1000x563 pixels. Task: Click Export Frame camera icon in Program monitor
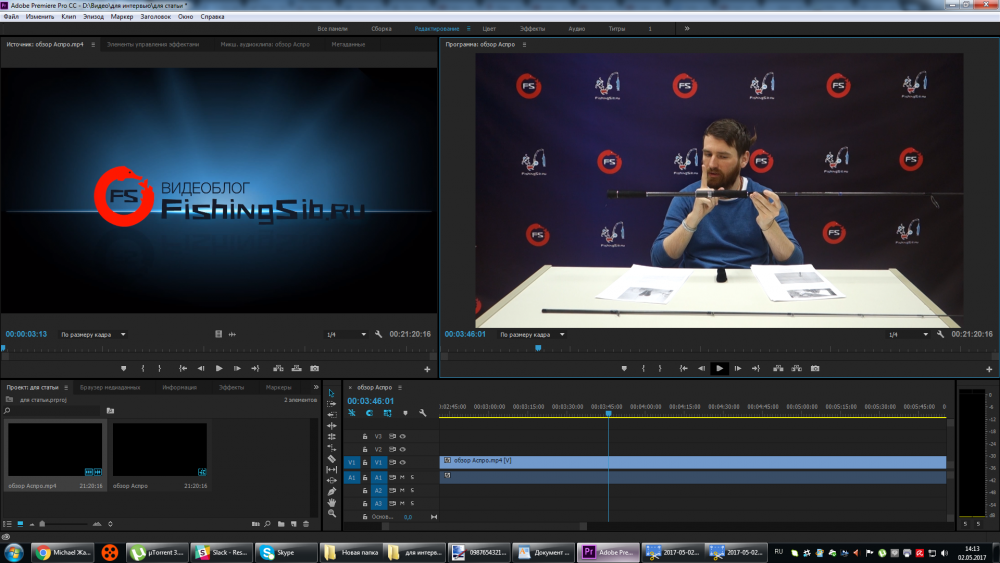tap(815, 368)
